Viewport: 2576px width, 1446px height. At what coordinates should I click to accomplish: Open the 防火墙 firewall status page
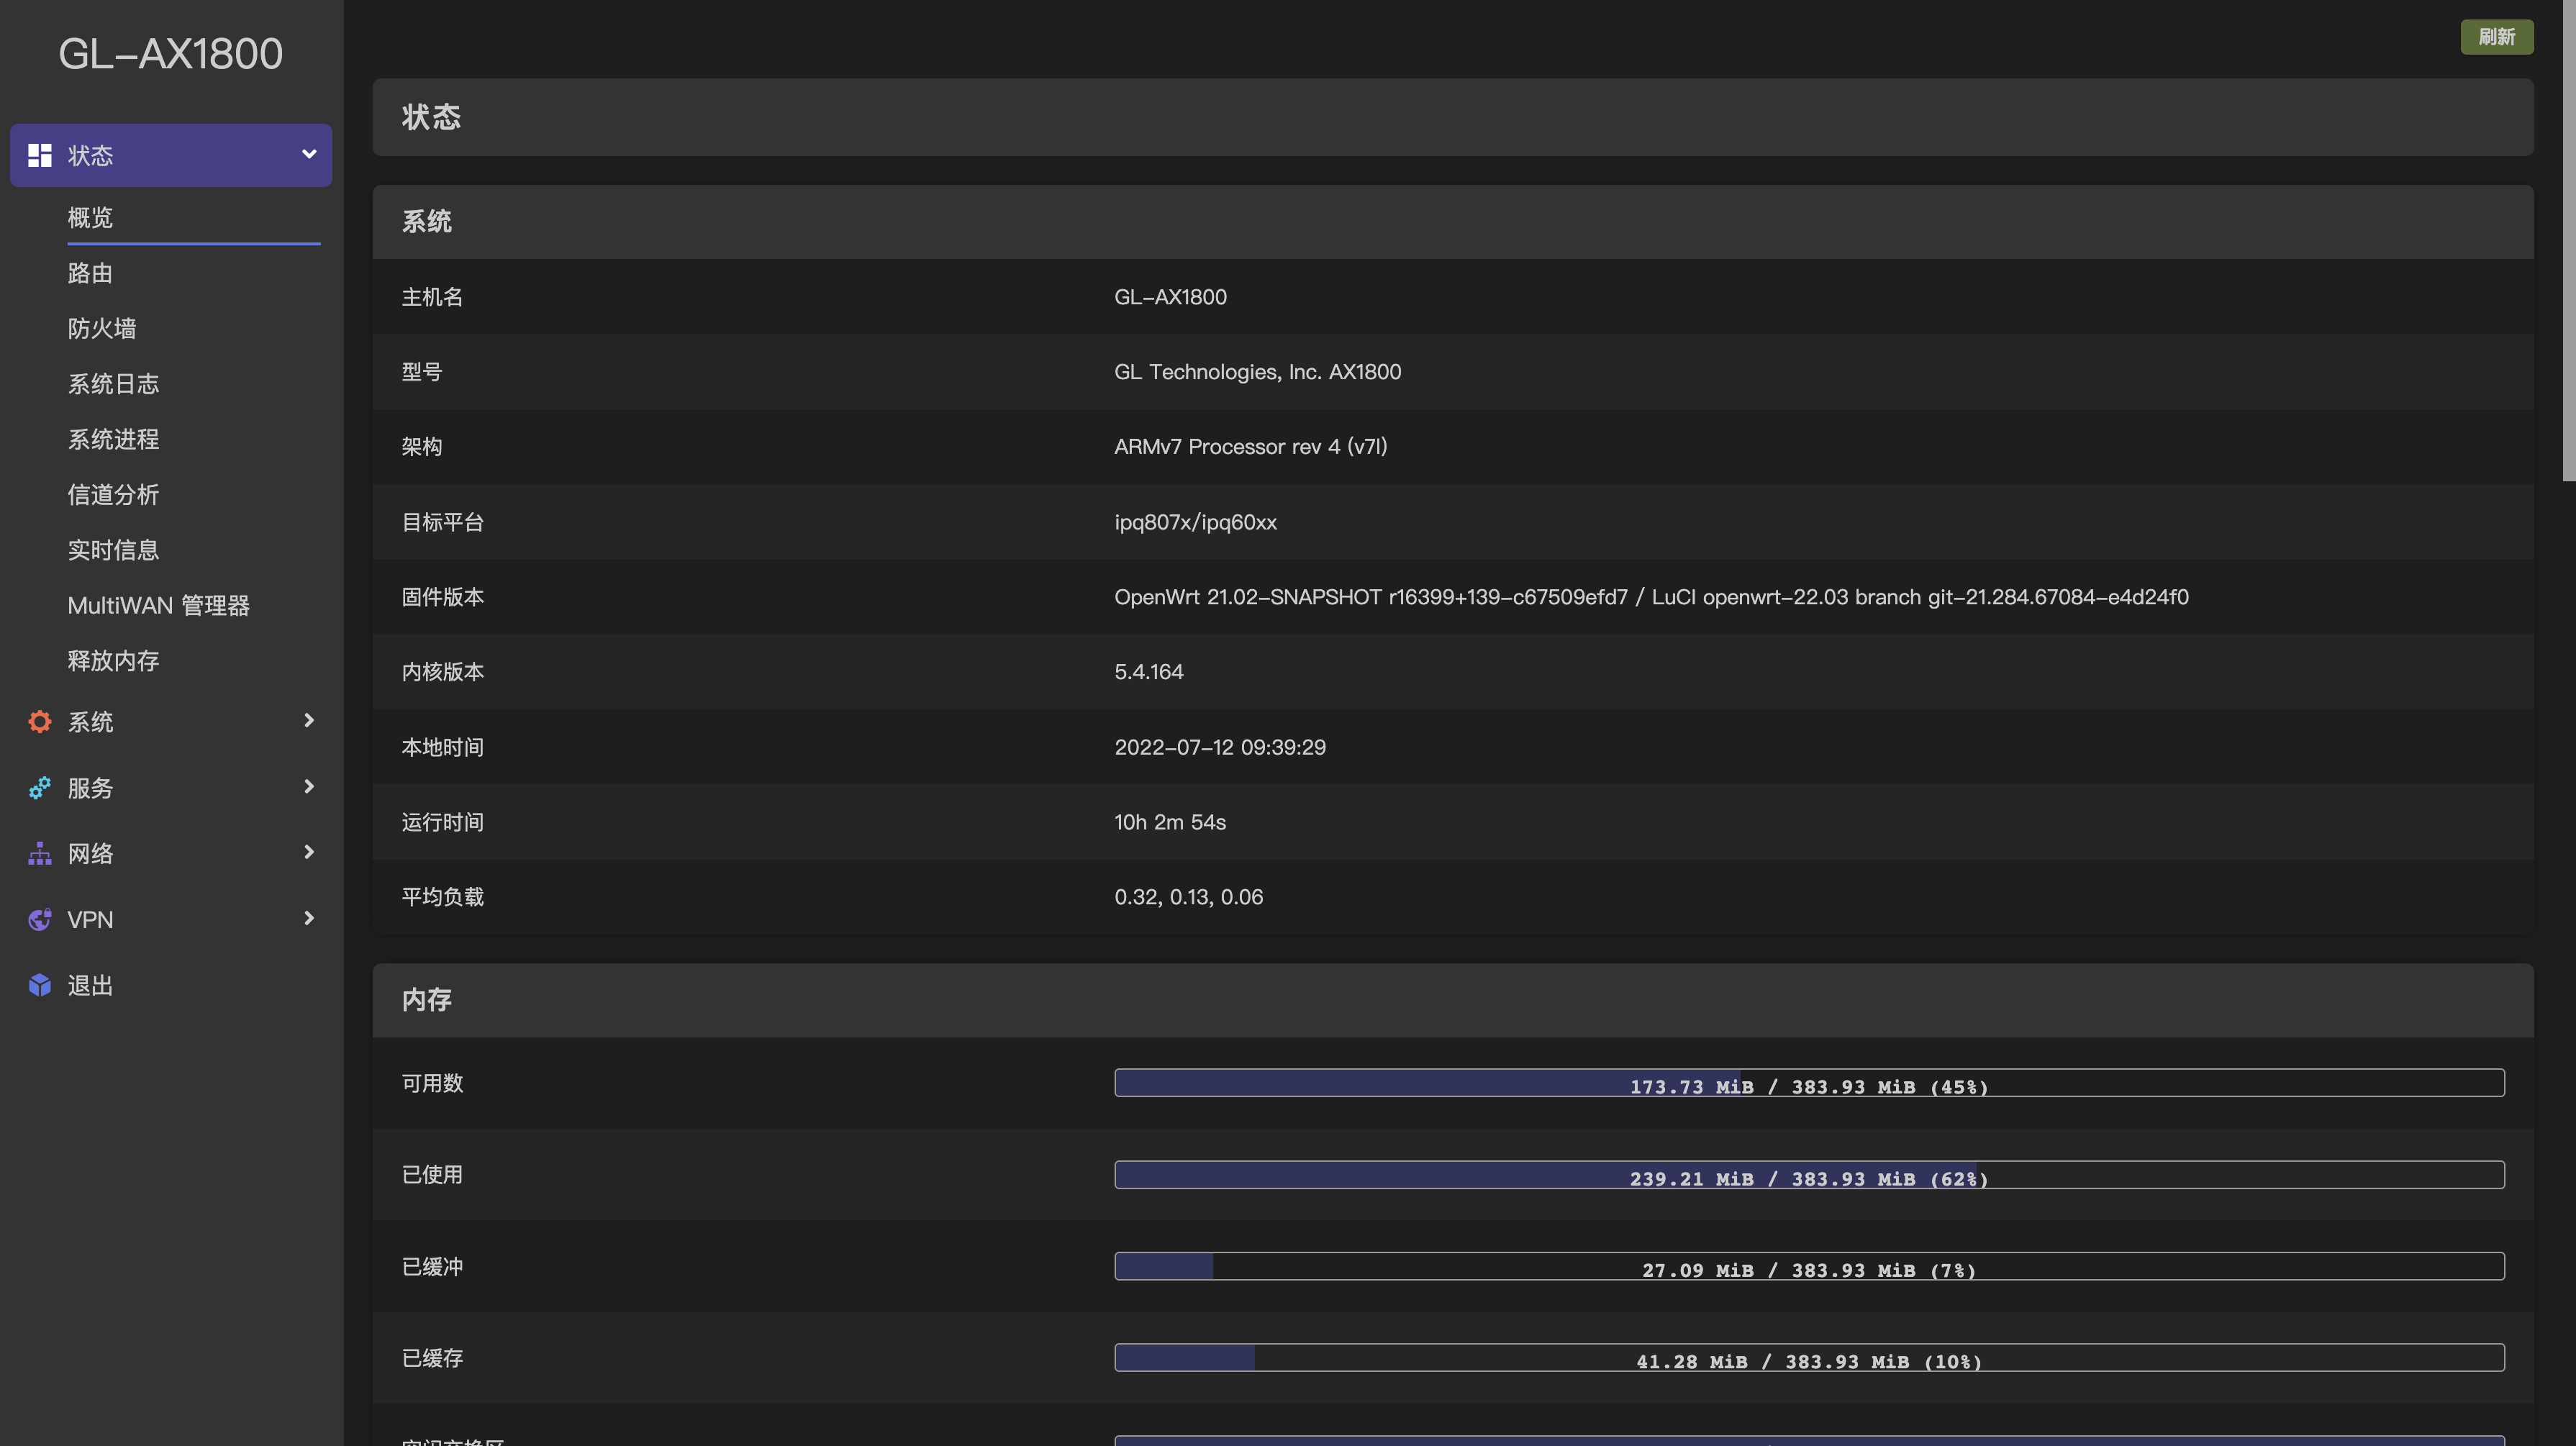click(102, 328)
